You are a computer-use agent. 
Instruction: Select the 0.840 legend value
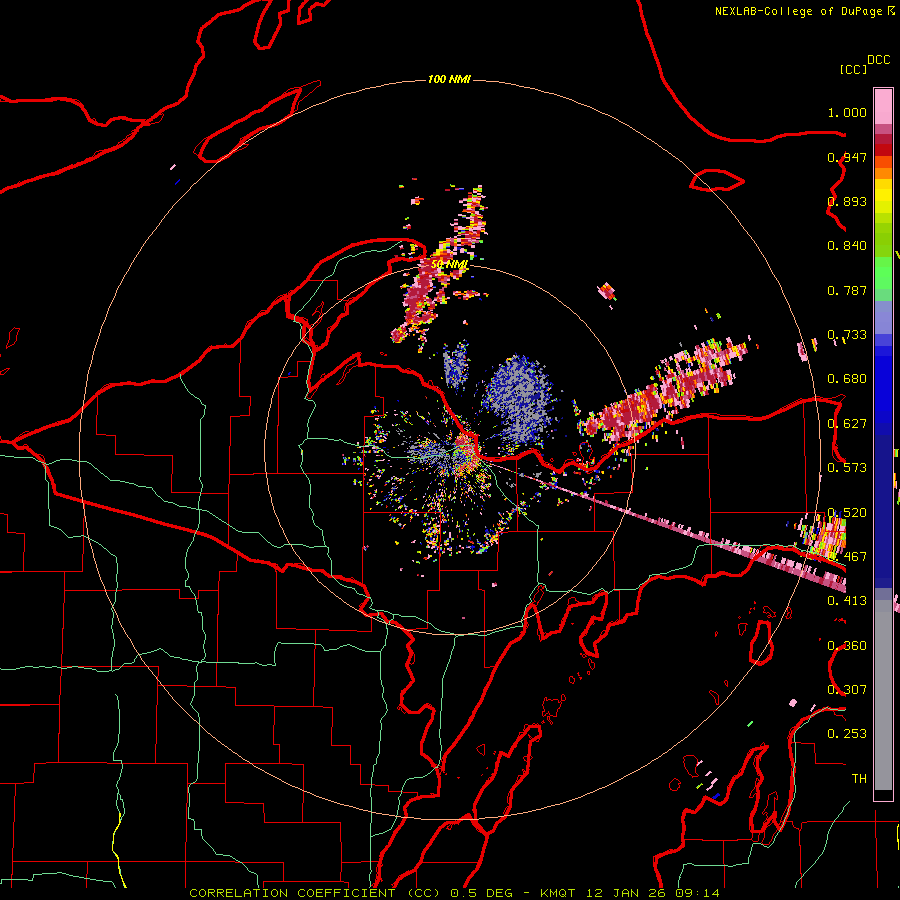[x=847, y=246]
